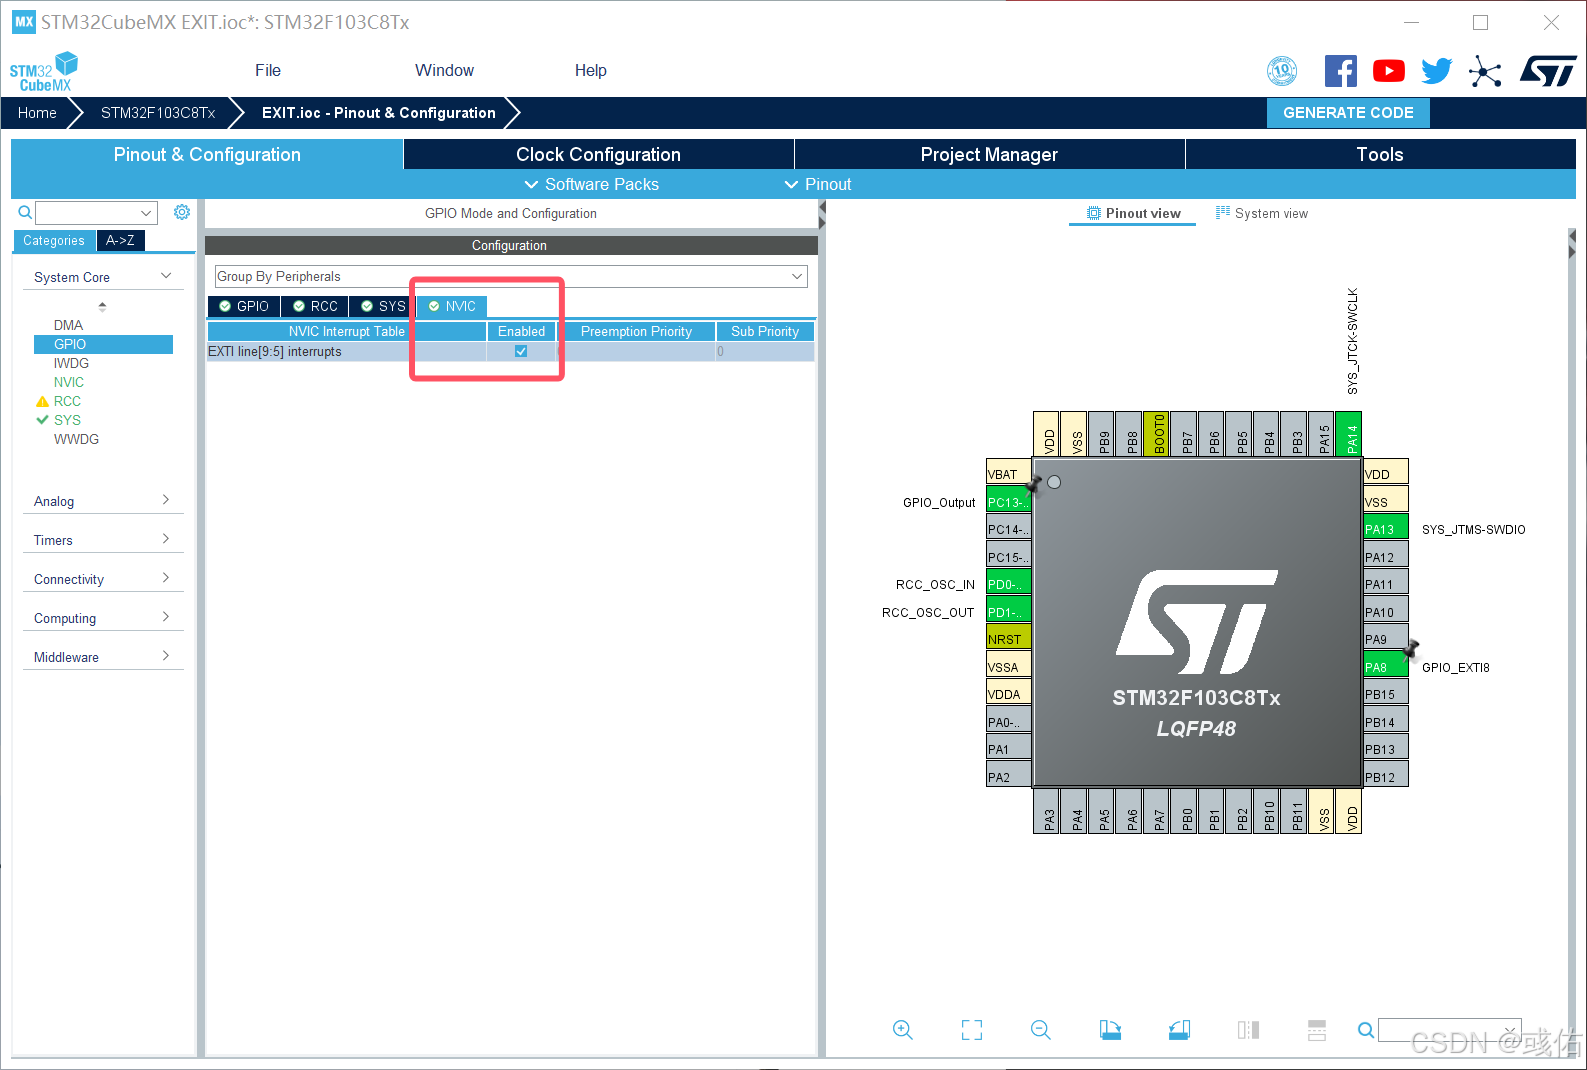Click the pin search input field
The width and height of the screenshot is (1587, 1070).
(x=1449, y=1030)
